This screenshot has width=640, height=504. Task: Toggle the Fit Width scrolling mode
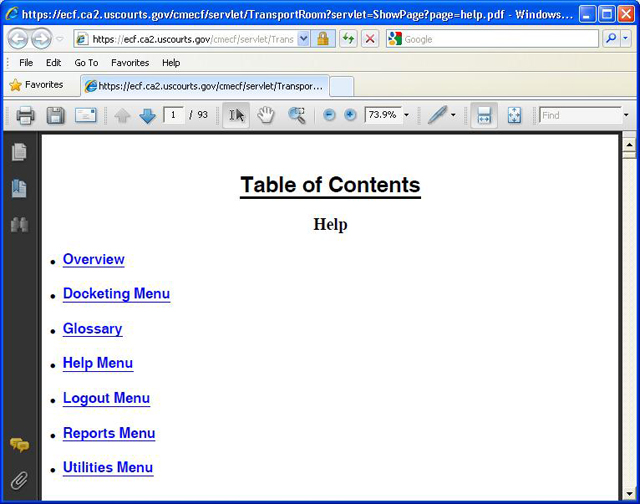coord(483,115)
